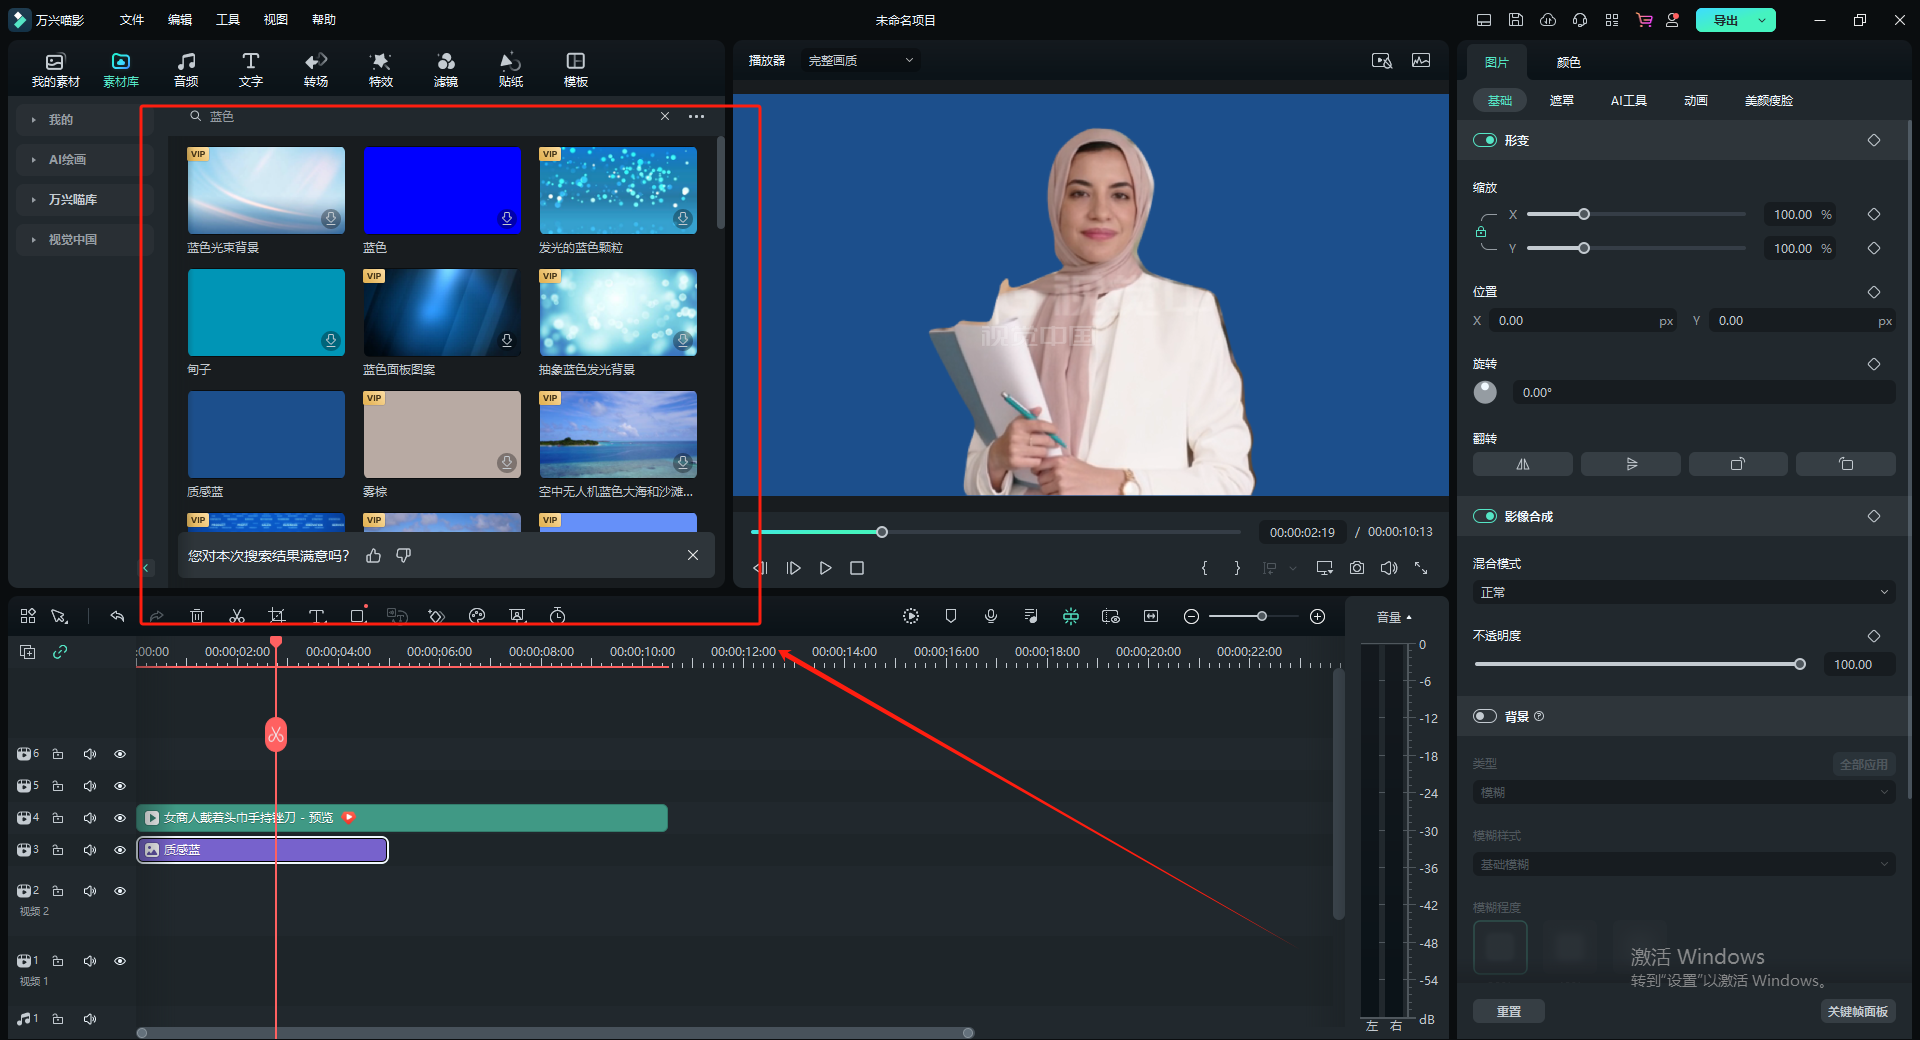Open the 特效 effects panel
Viewport: 1920px width, 1040px height.
(x=380, y=69)
